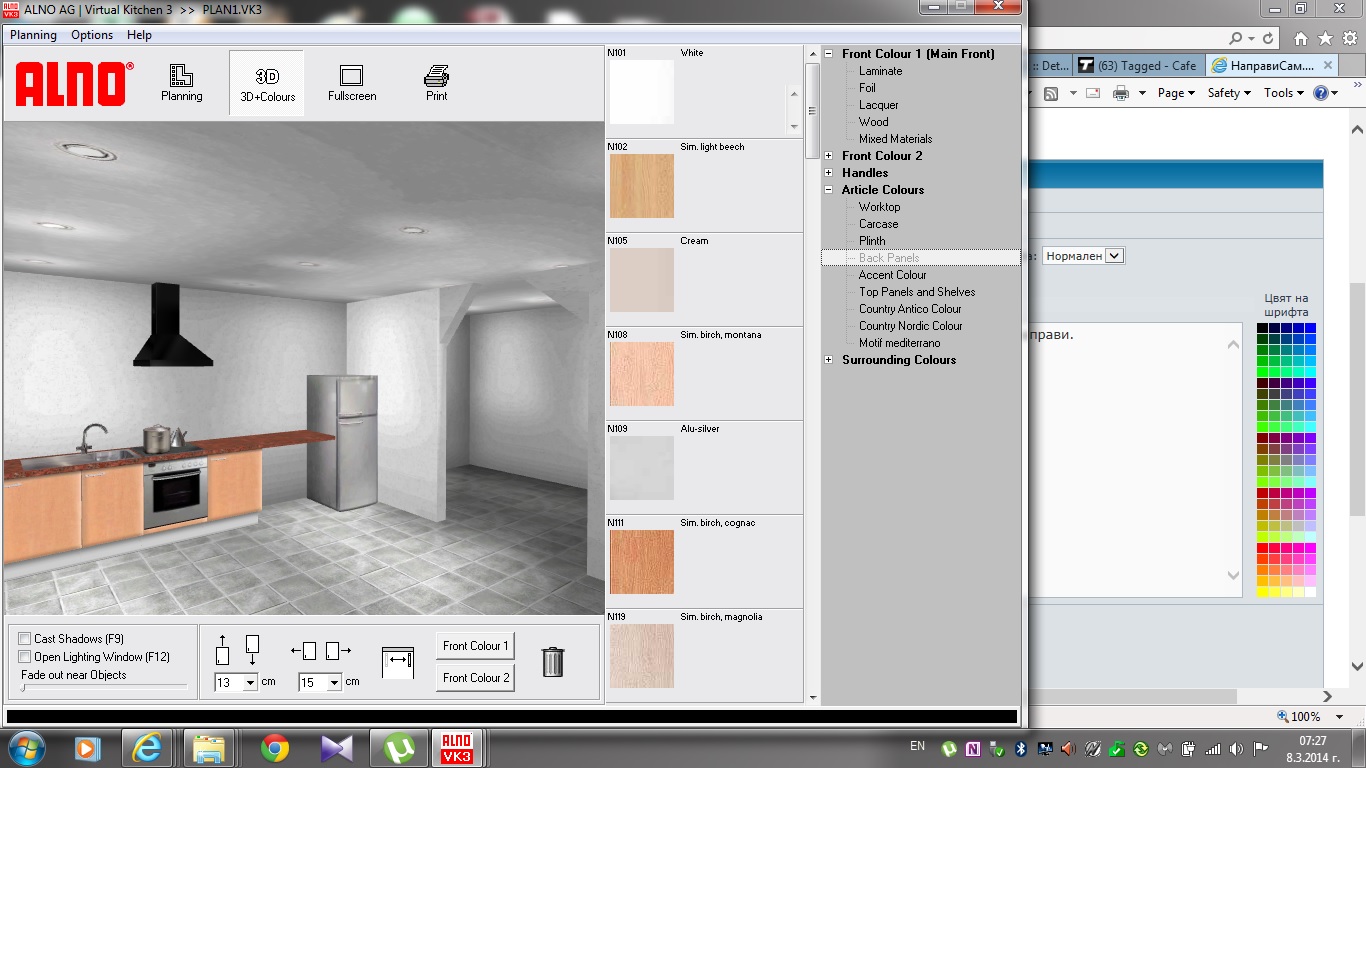Select the Sim. birch, cognac colour swatch
The width and height of the screenshot is (1366, 972).
tap(642, 562)
